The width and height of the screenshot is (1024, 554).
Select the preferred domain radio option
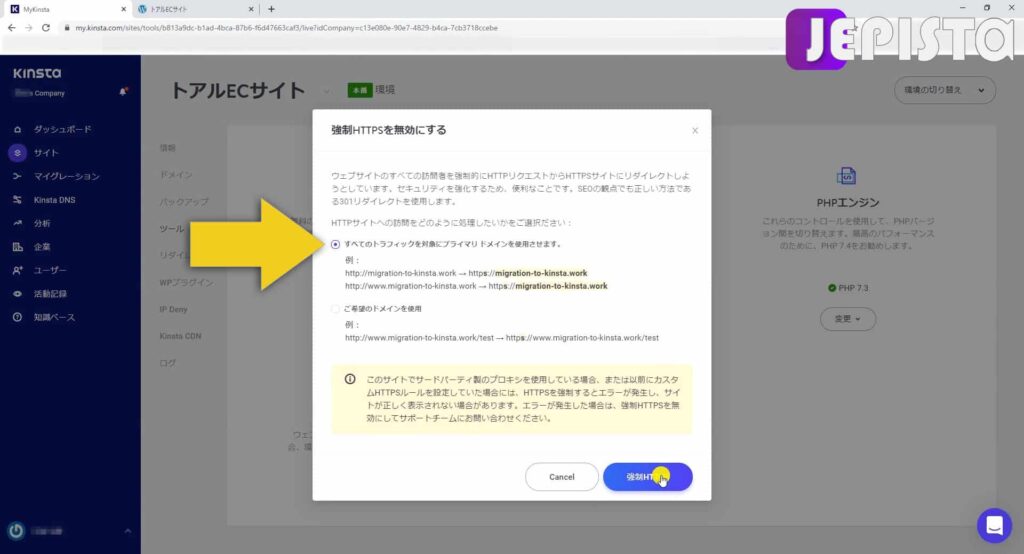tap(335, 308)
